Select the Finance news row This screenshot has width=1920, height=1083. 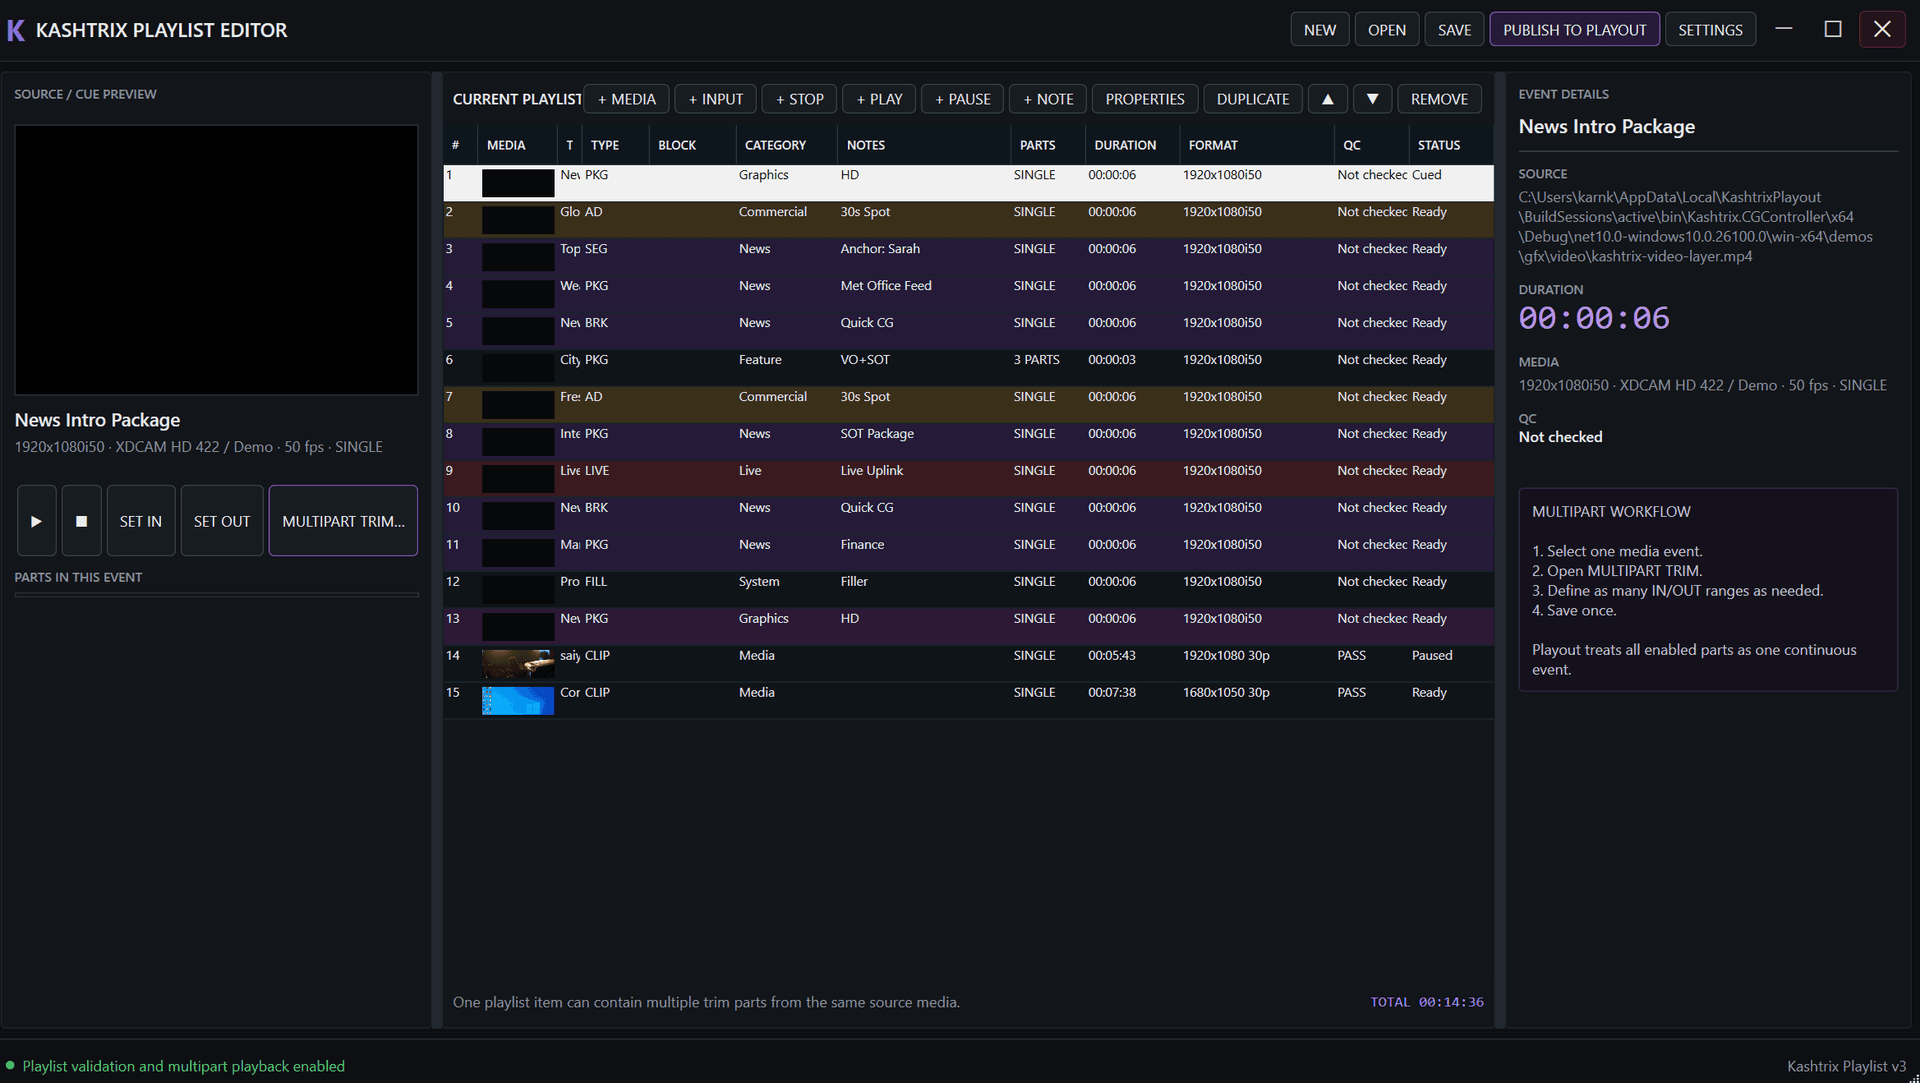pos(968,553)
